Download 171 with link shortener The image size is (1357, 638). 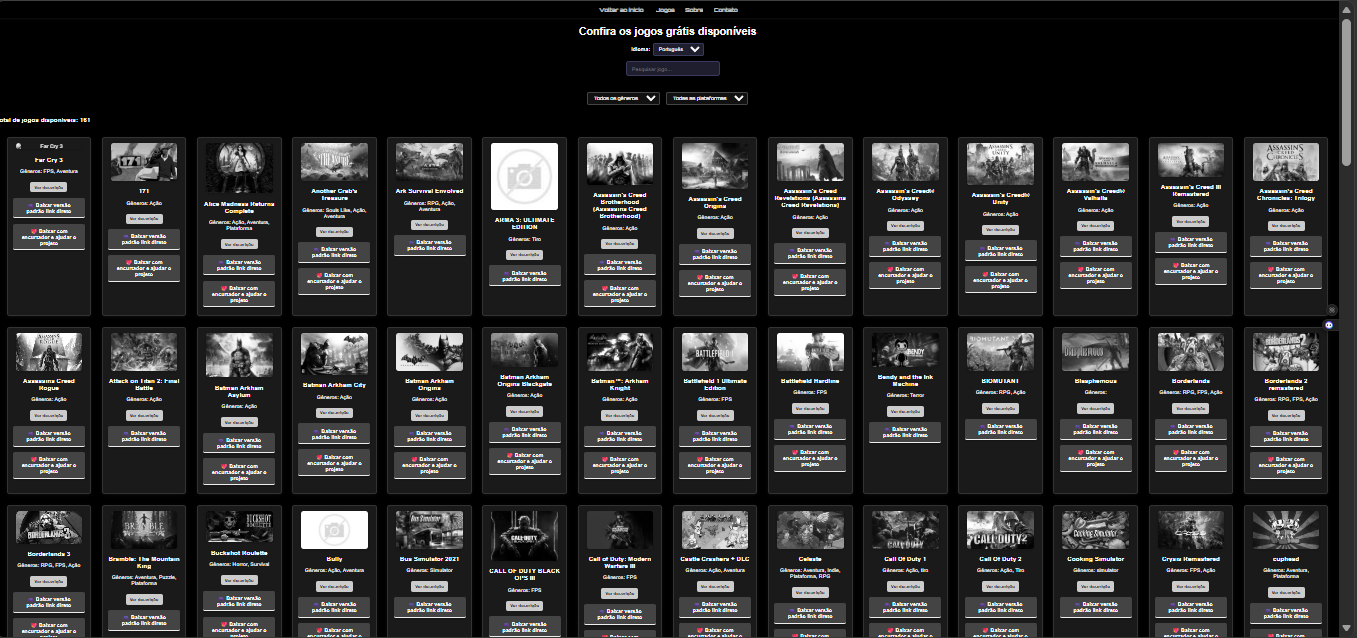(x=144, y=268)
